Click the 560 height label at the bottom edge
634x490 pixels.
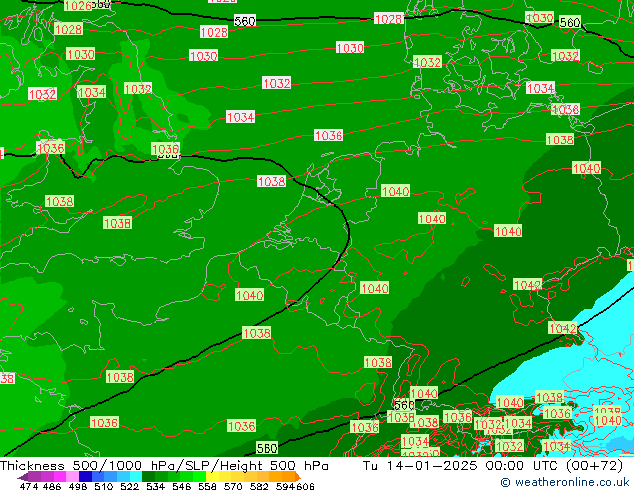[267, 448]
